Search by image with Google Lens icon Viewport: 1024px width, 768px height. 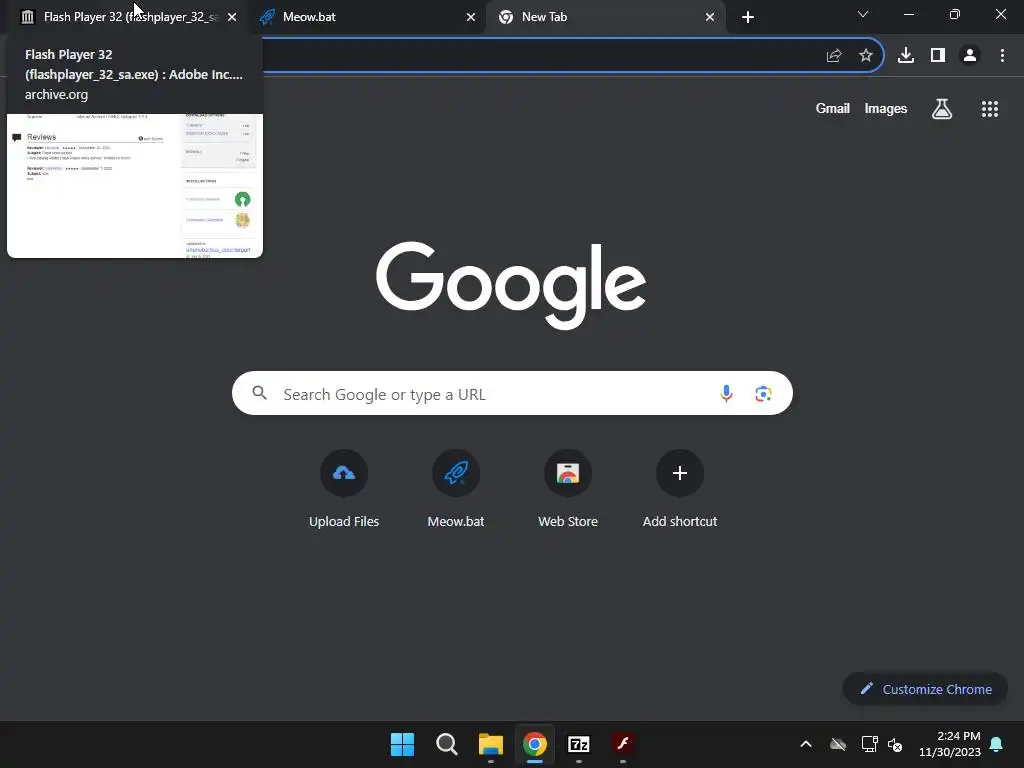tap(763, 394)
